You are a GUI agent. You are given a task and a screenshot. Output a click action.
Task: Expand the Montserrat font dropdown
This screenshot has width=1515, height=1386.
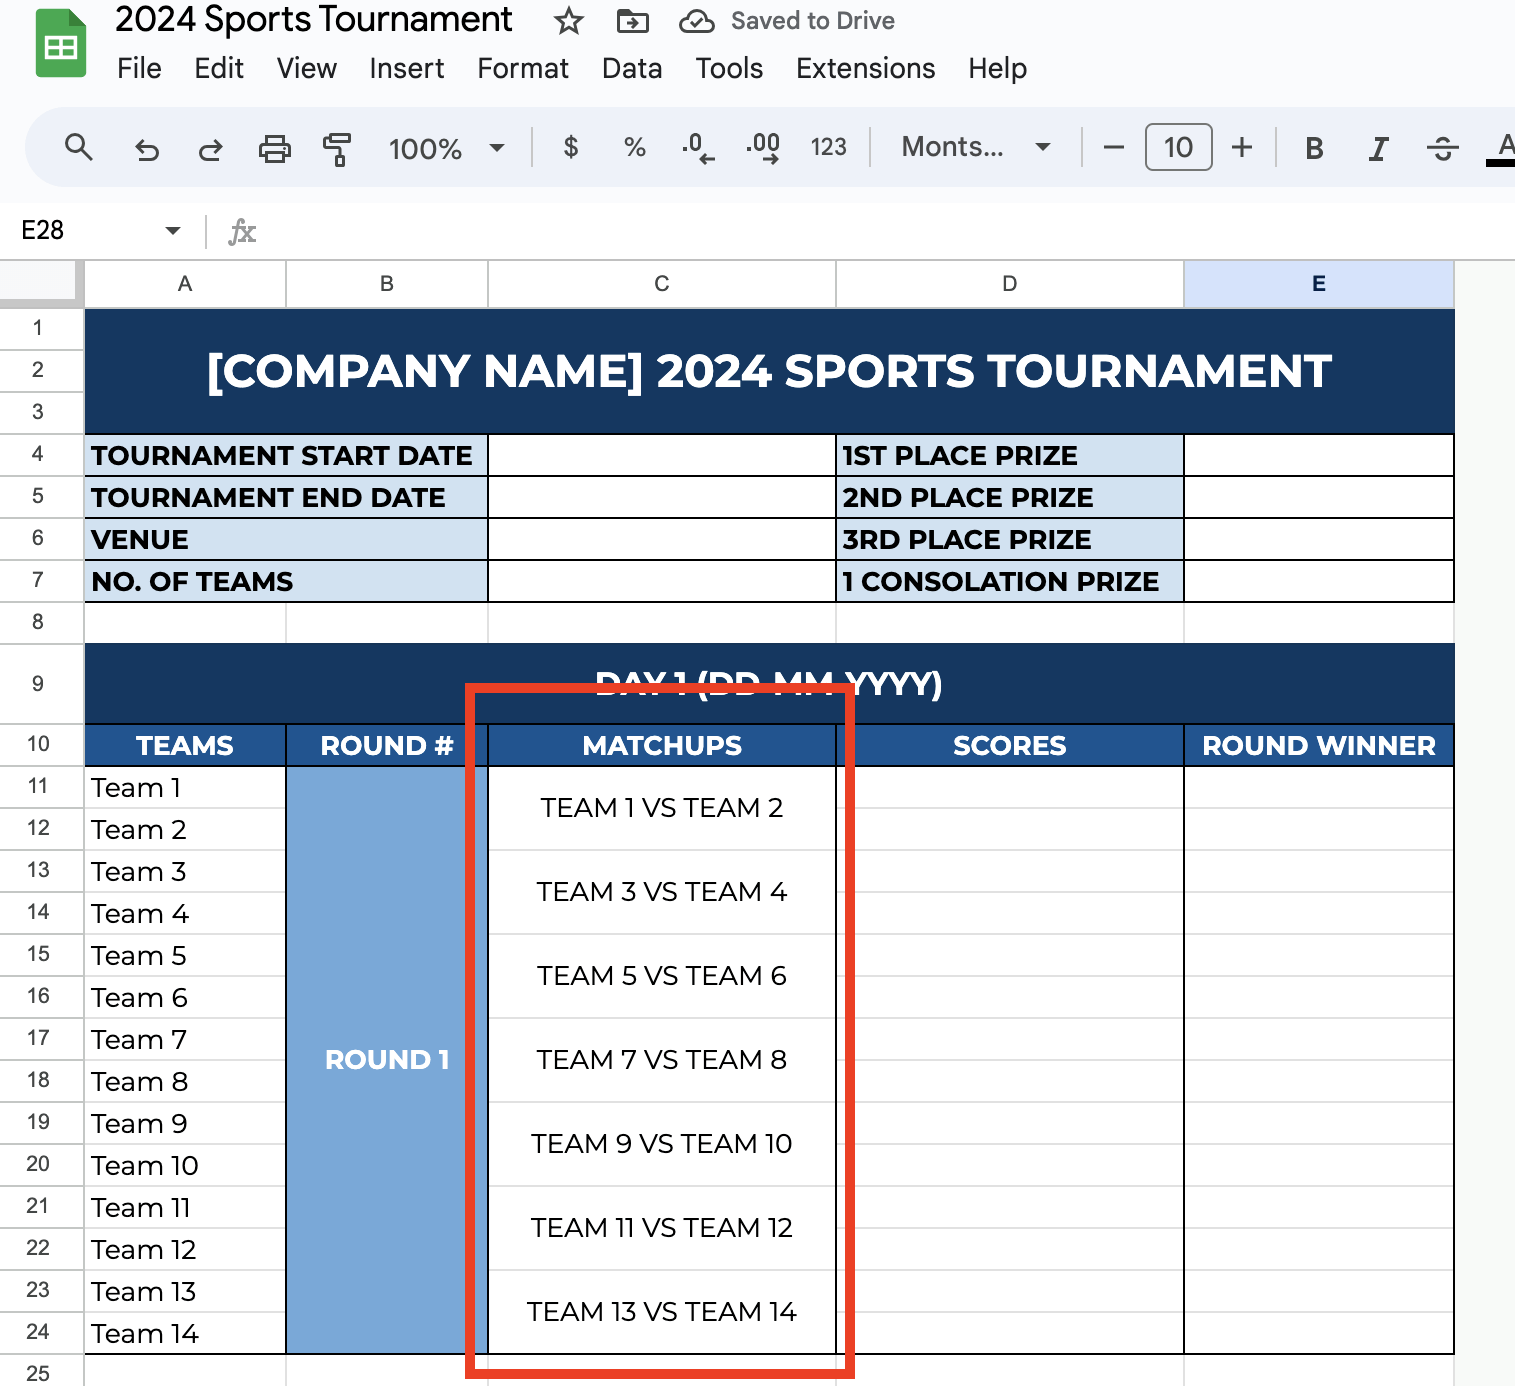click(975, 148)
